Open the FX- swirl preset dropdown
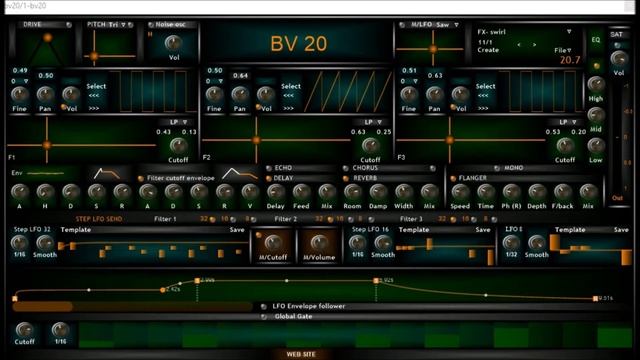 pyautogui.click(x=569, y=31)
